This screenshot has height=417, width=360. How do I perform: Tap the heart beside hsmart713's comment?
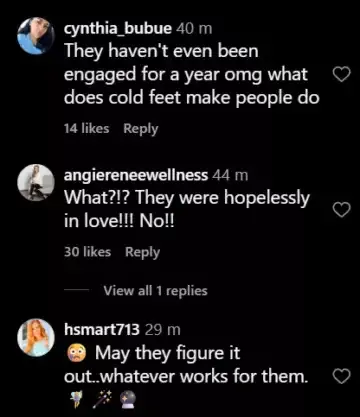[342, 377]
